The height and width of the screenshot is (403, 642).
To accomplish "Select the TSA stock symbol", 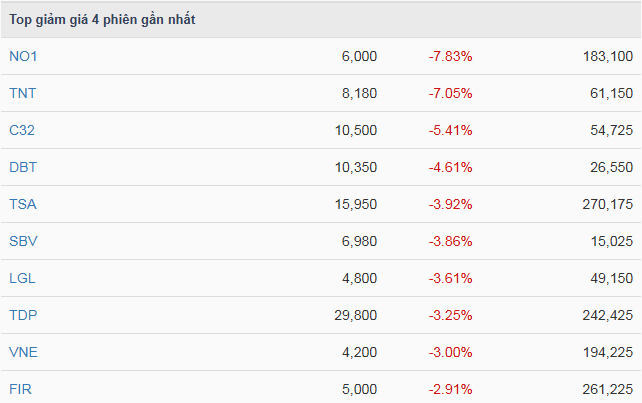I will (x=23, y=205).
